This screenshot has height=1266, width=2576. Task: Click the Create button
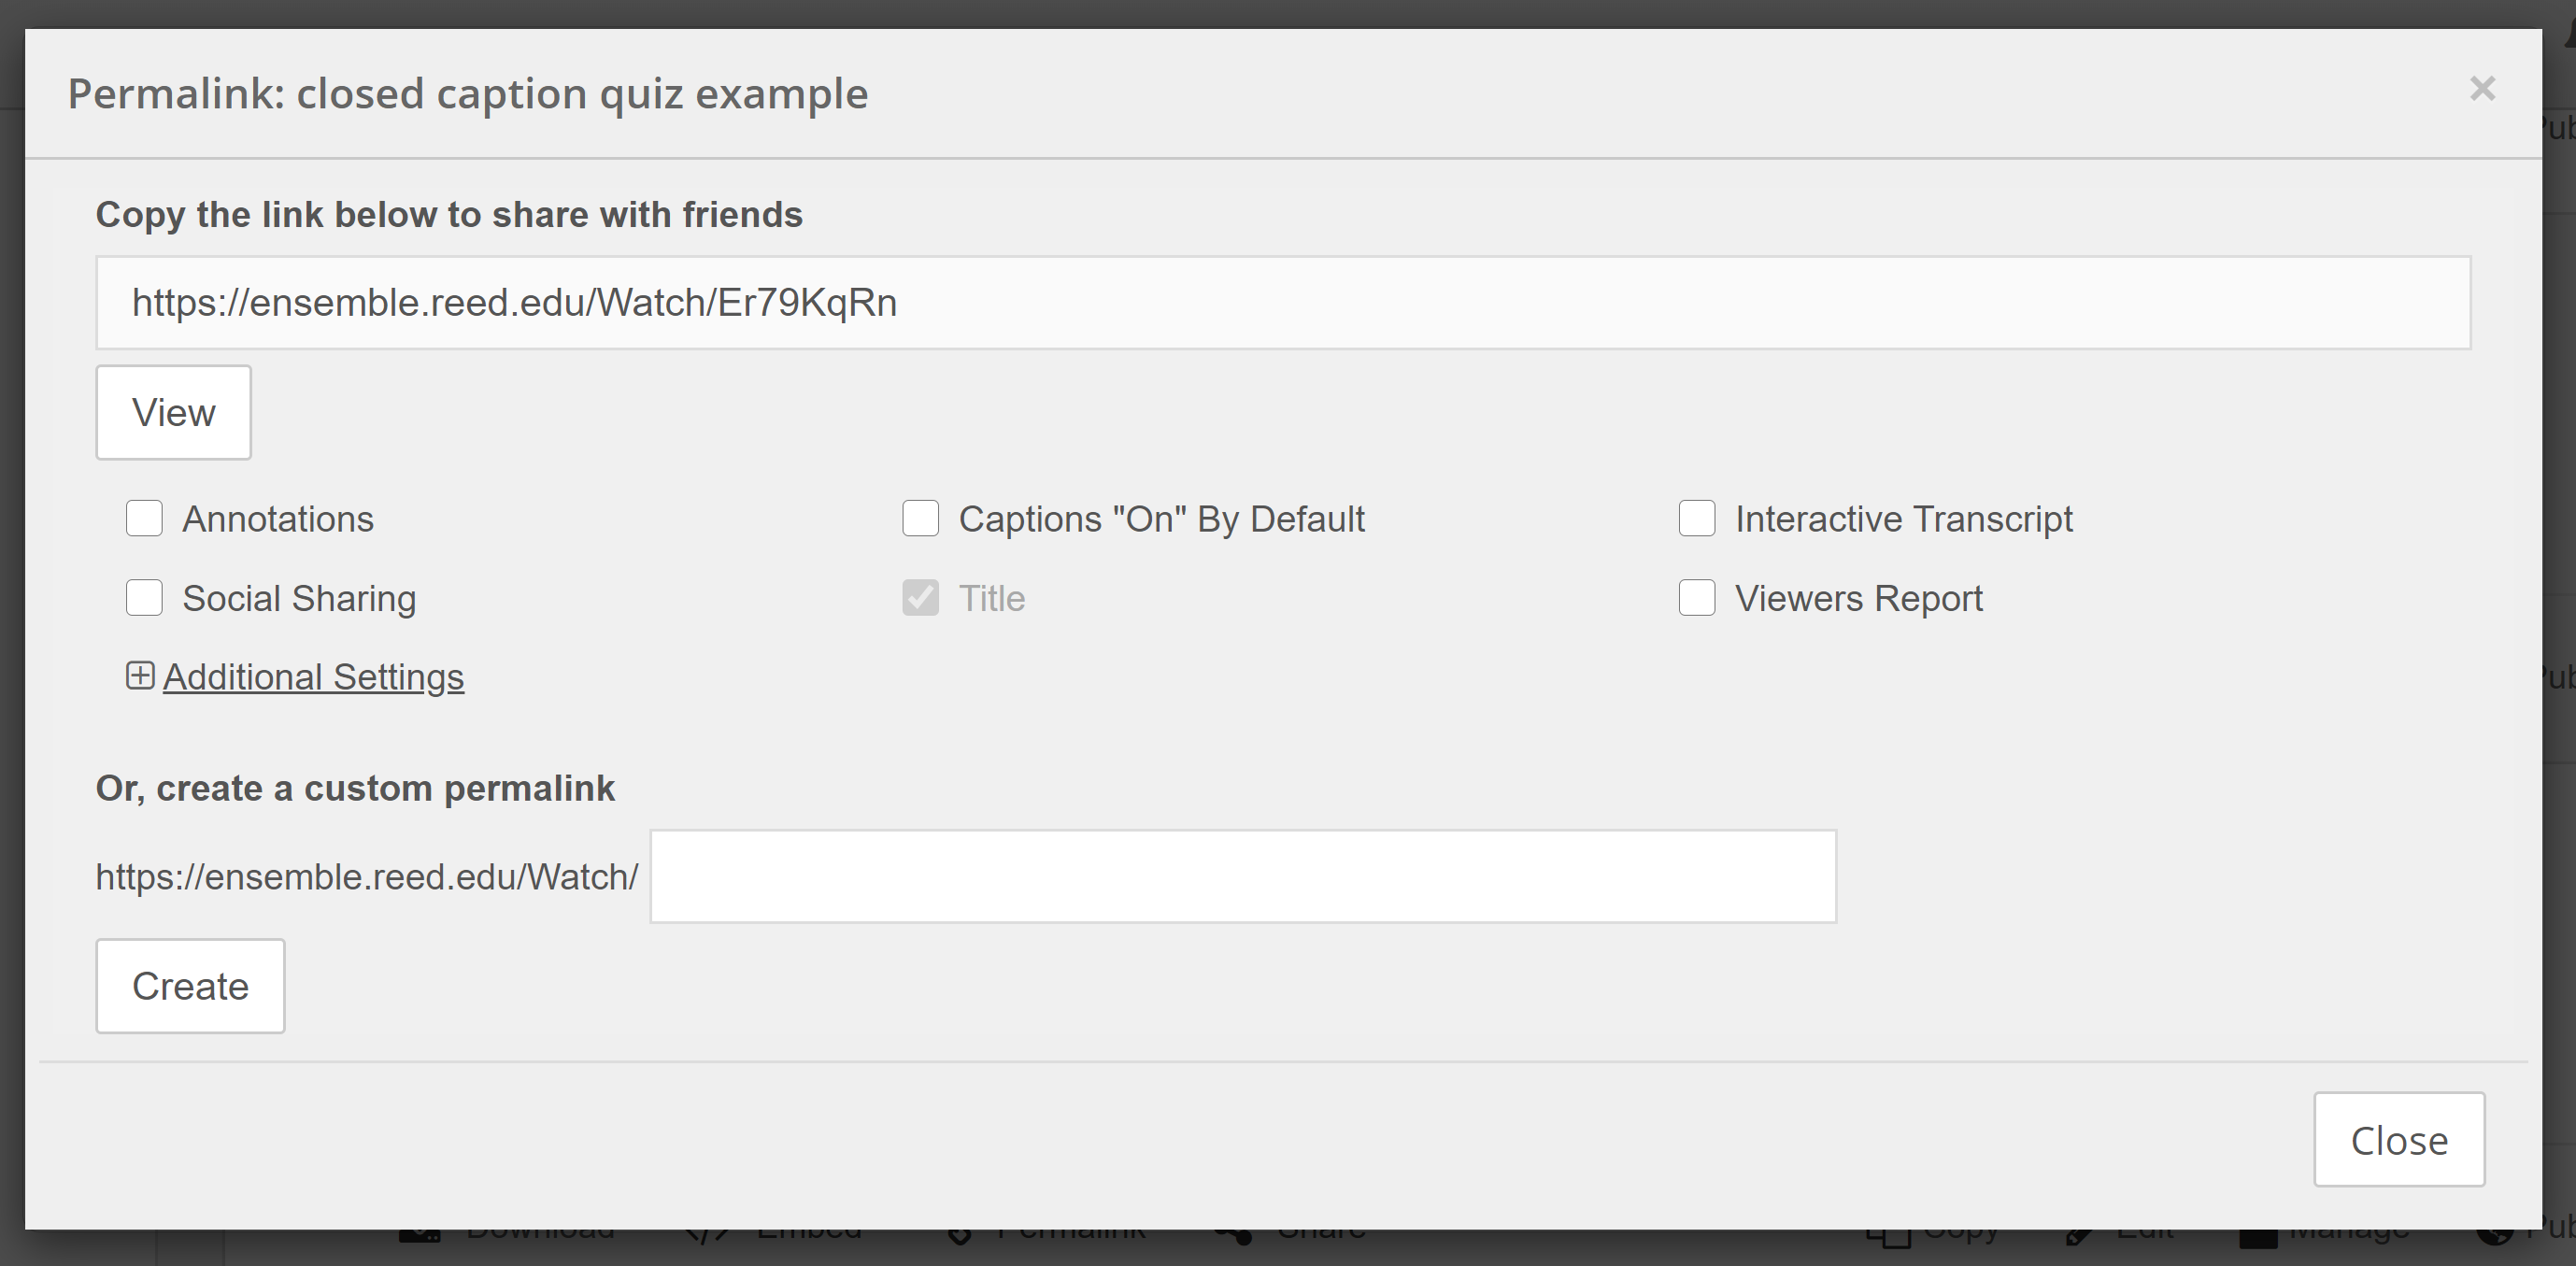pos(190,986)
